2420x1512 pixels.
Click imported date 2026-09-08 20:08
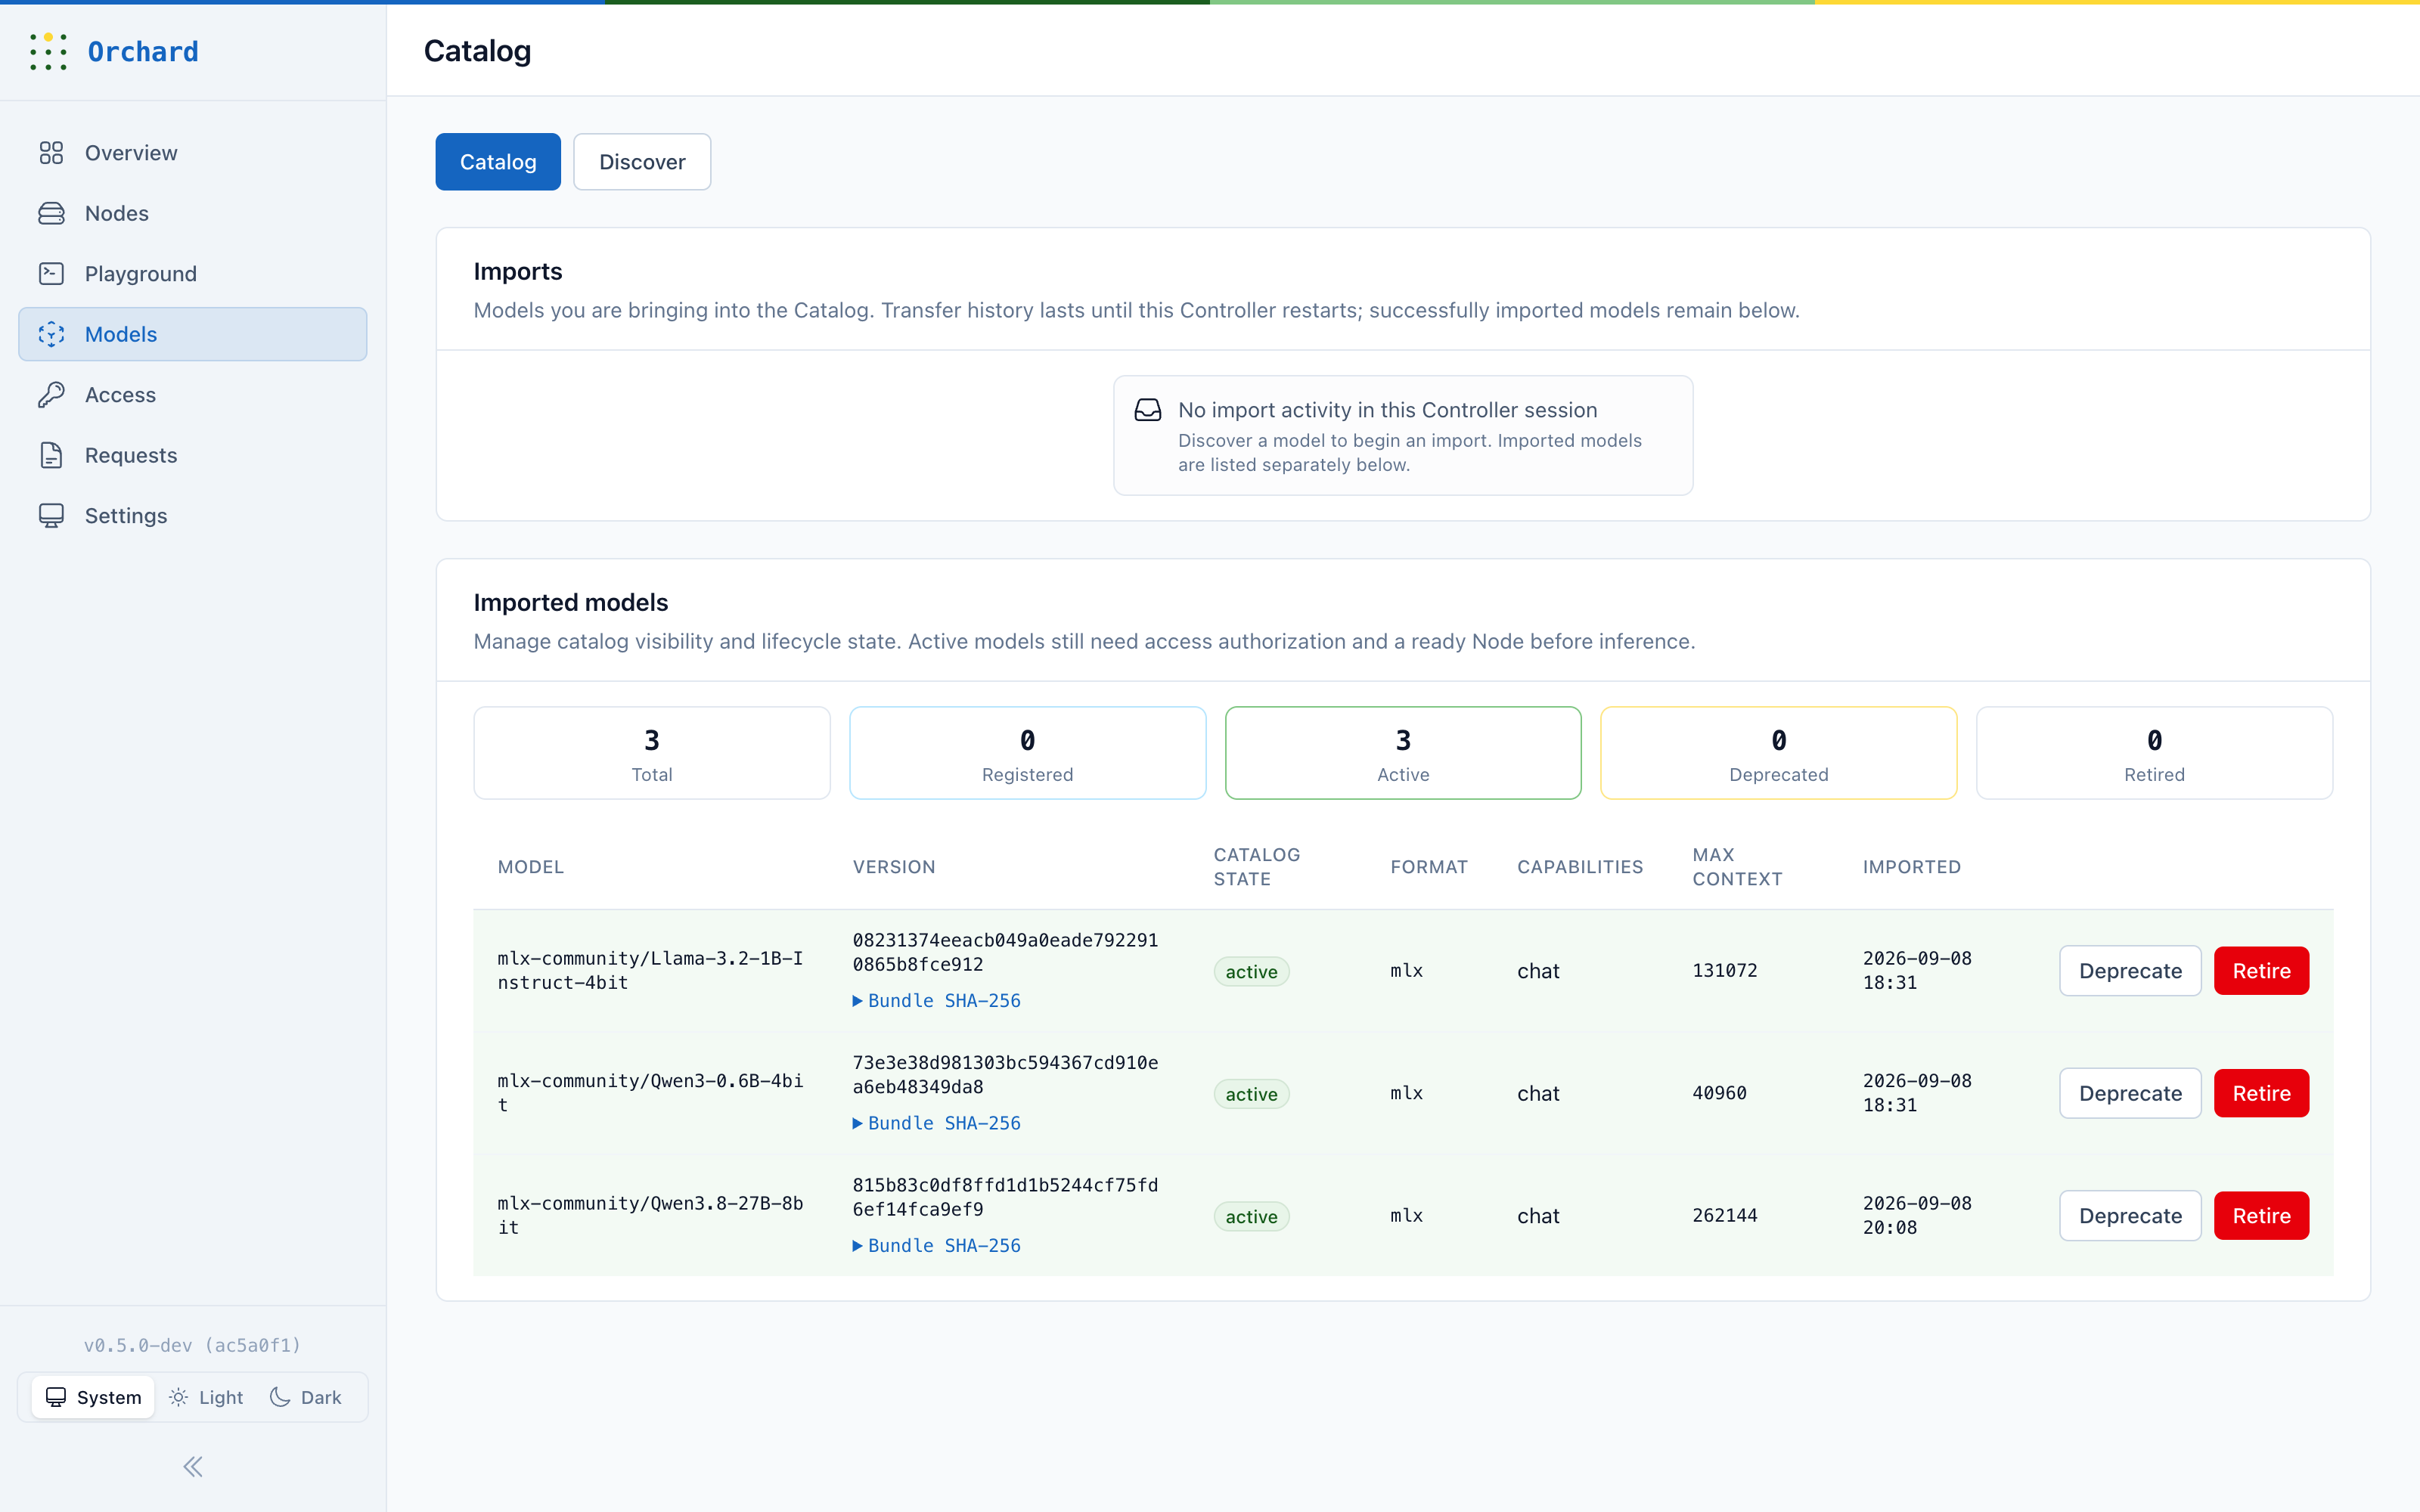point(1917,1216)
